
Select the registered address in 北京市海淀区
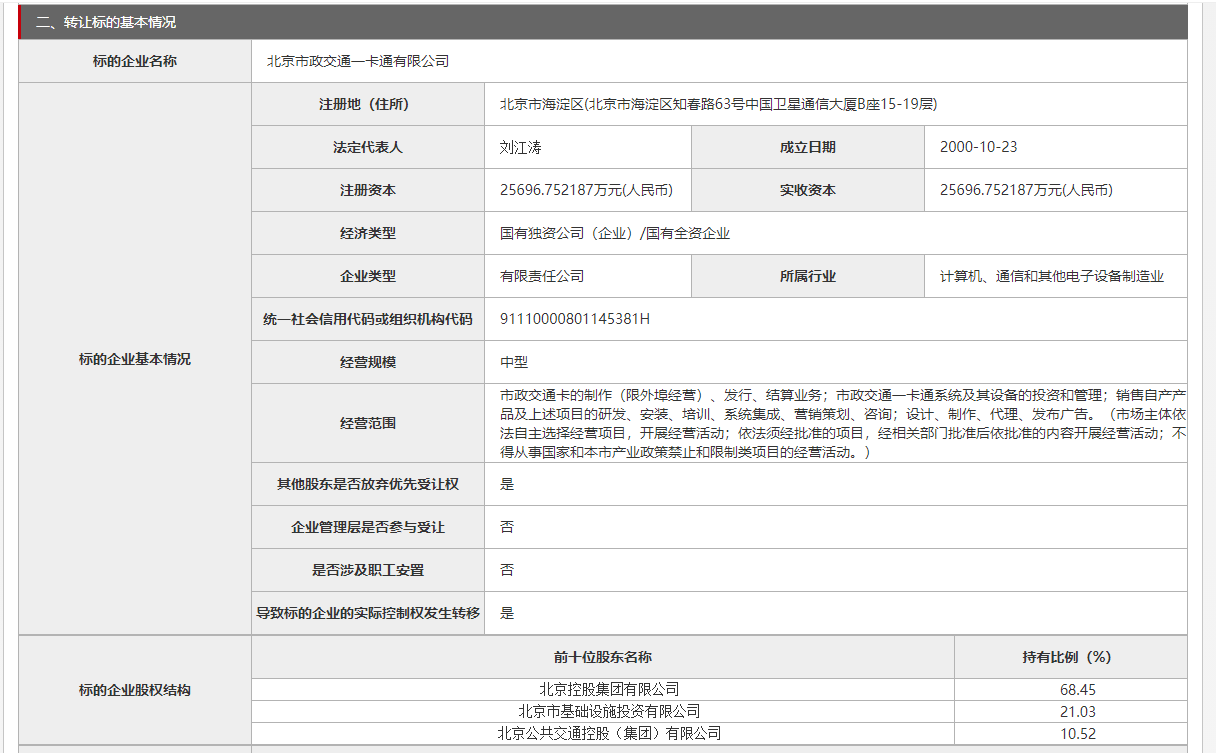(718, 104)
